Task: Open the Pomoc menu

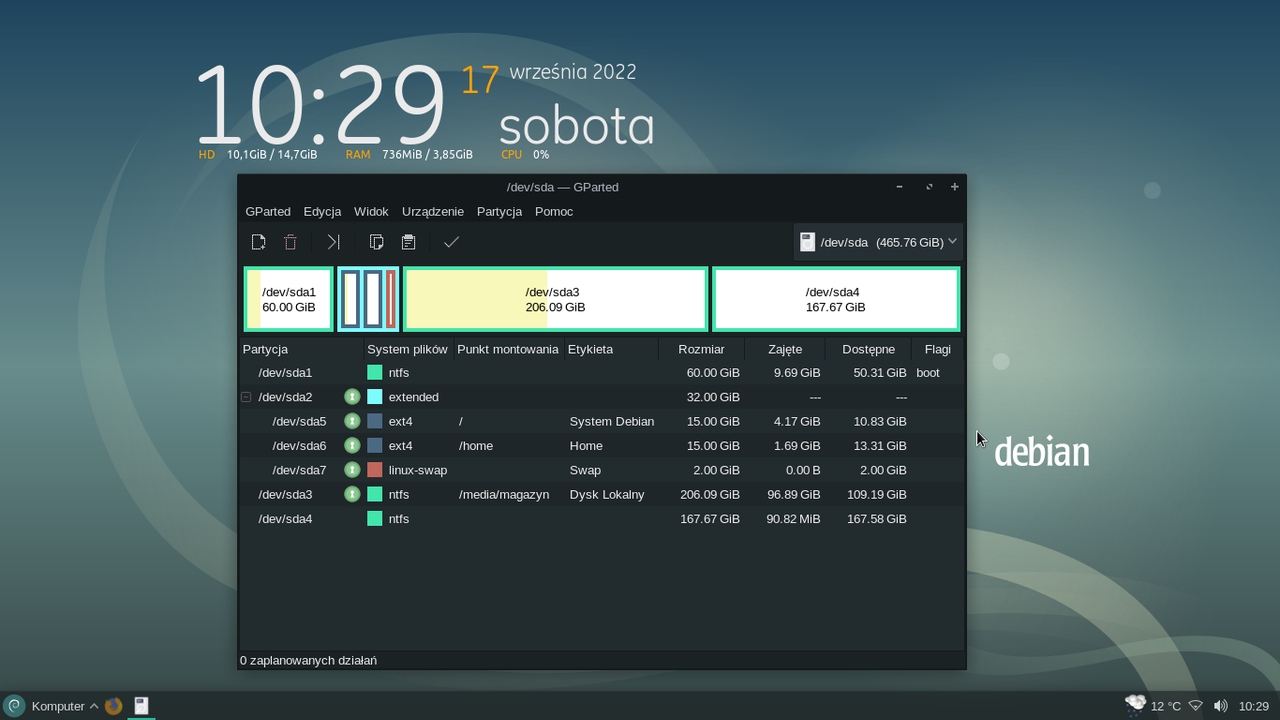Action: coord(554,211)
